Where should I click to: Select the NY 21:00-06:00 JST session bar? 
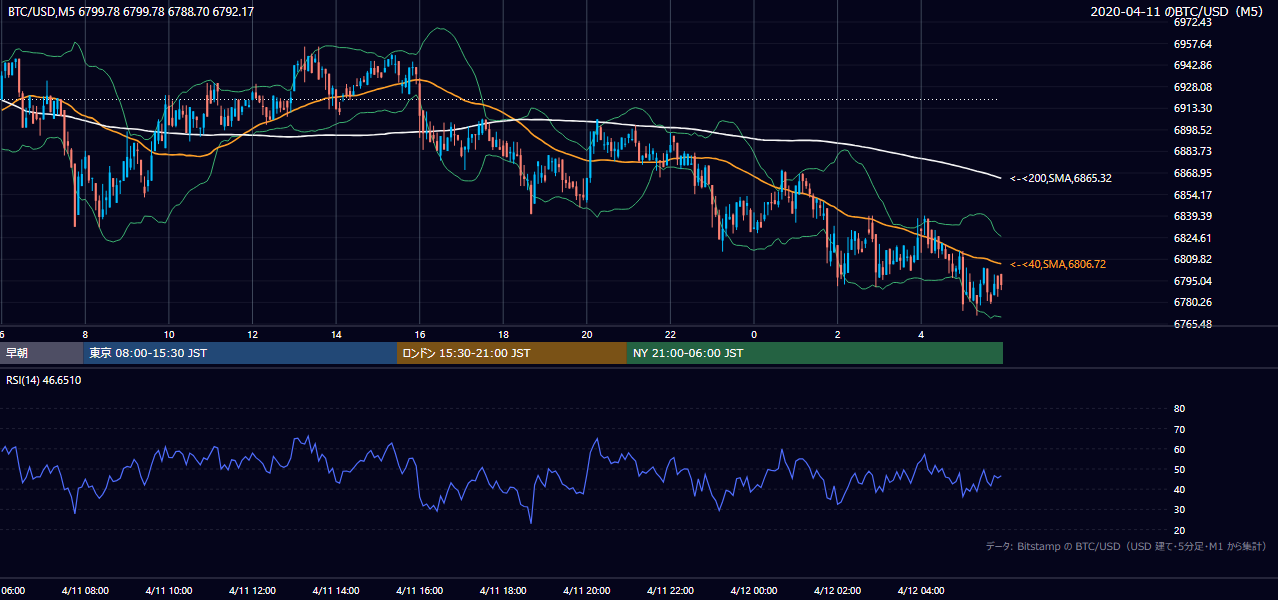click(x=815, y=353)
